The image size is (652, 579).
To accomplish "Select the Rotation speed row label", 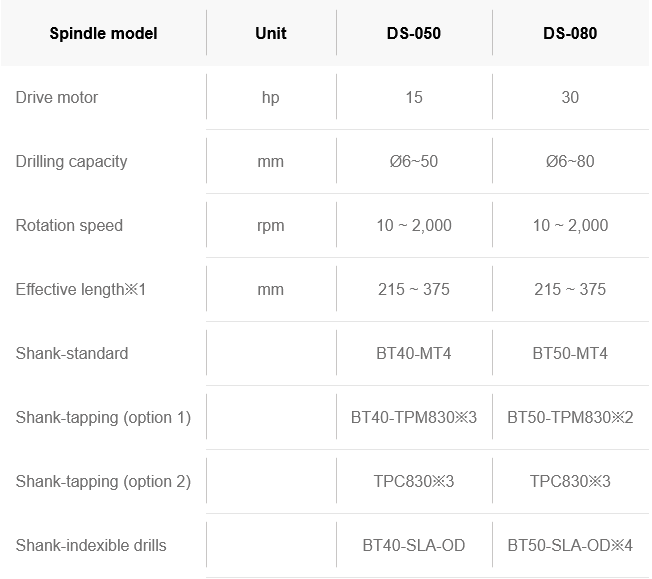I will (69, 226).
